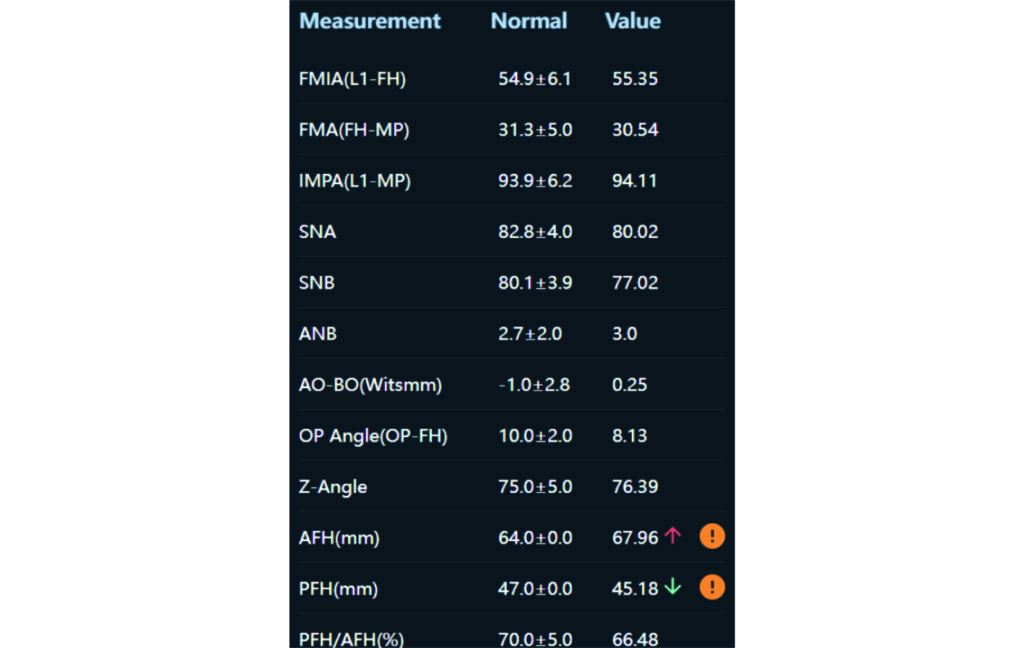Click the Value column header

point(633,21)
